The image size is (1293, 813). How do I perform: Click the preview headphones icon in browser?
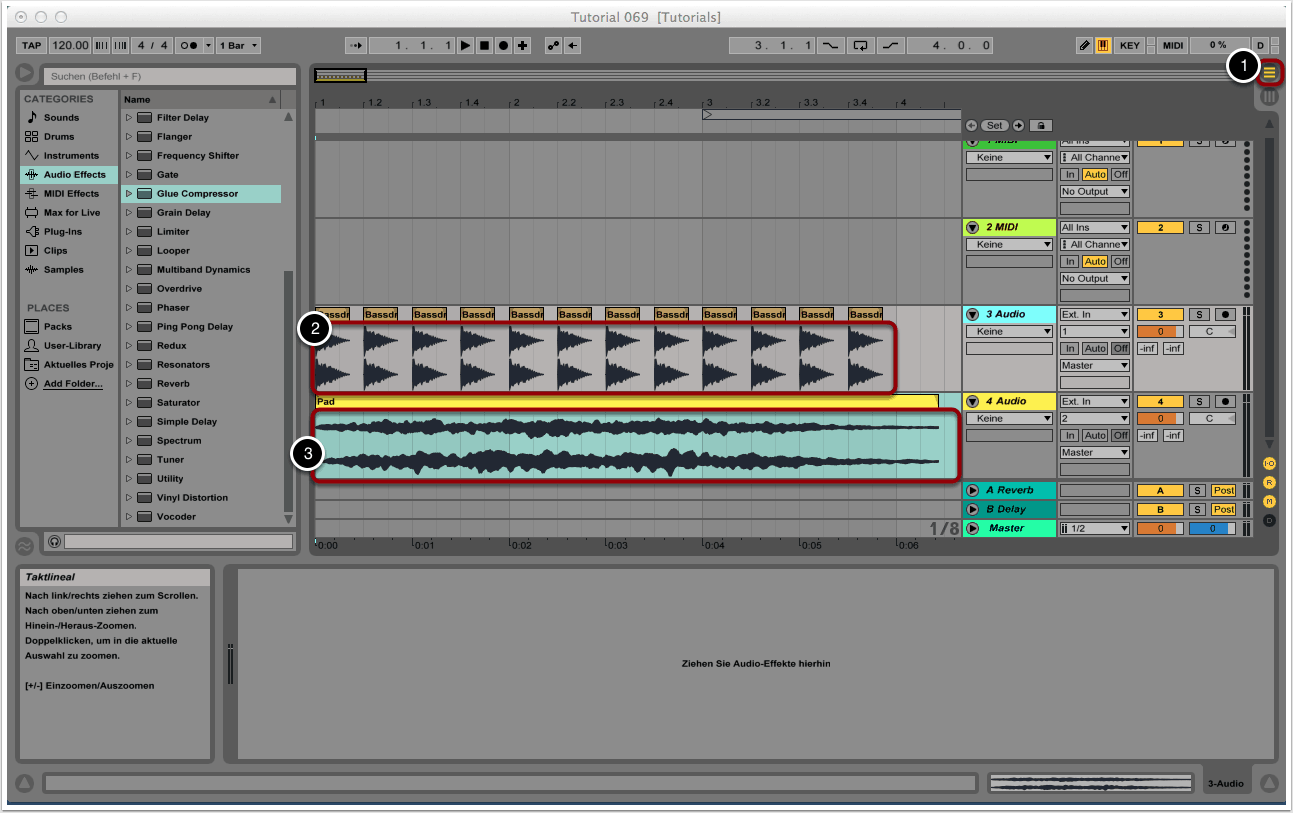tap(54, 541)
